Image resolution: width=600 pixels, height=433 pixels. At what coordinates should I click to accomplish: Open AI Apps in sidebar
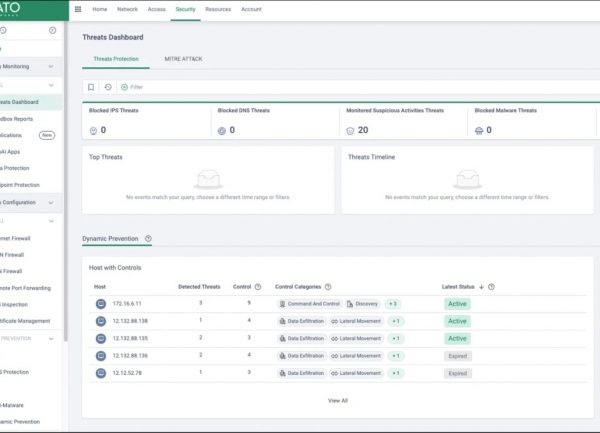click(10, 152)
